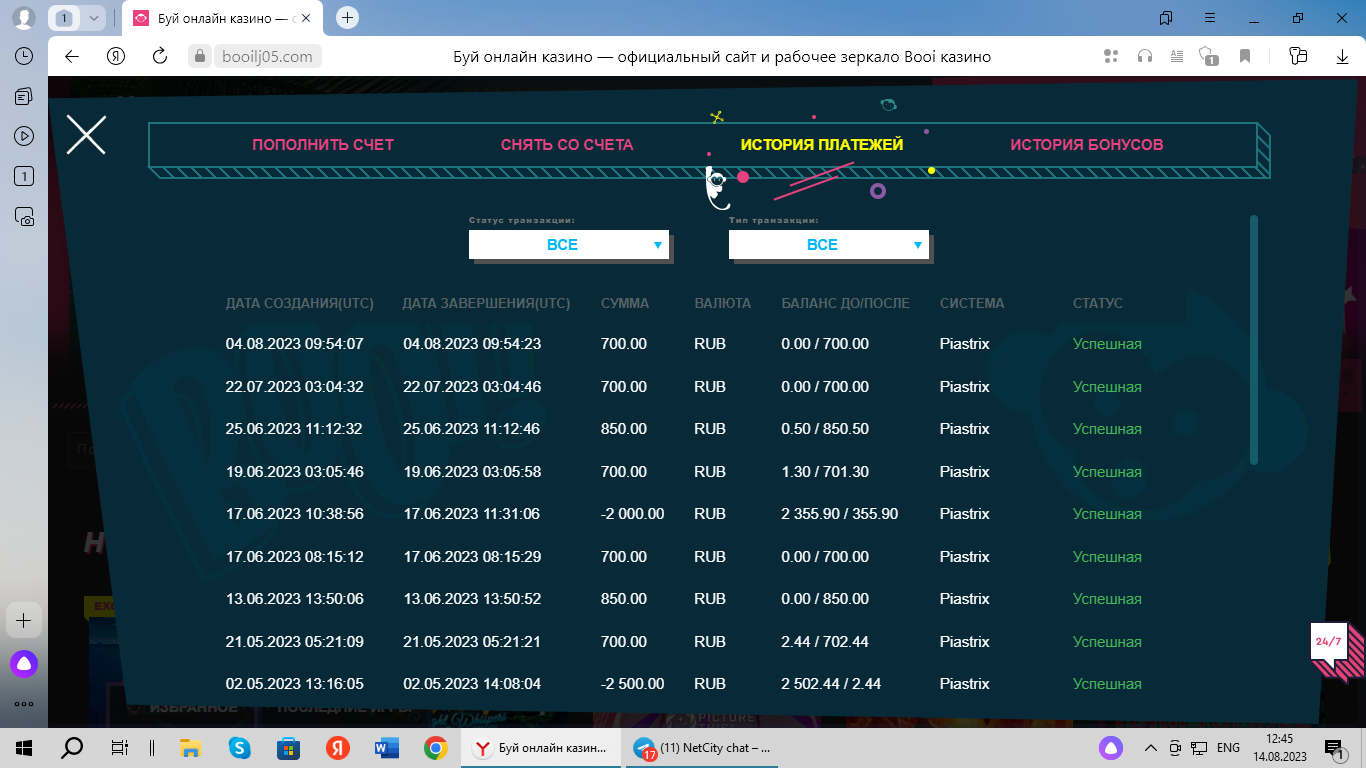Open the browser hamburger menu
This screenshot has height=768, width=1366.
coord(1210,18)
